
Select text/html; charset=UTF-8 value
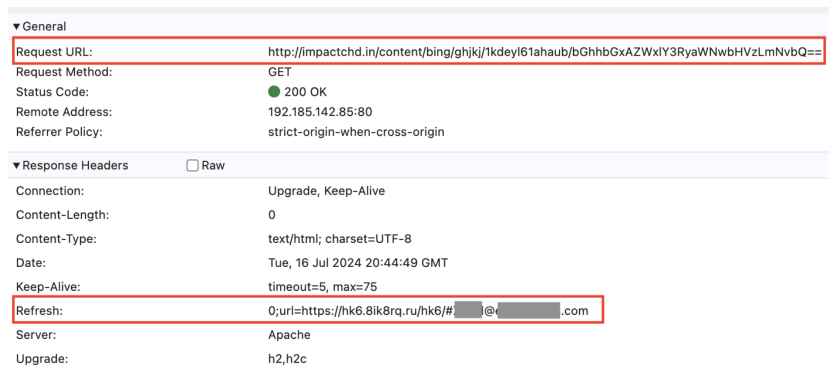[340, 239]
